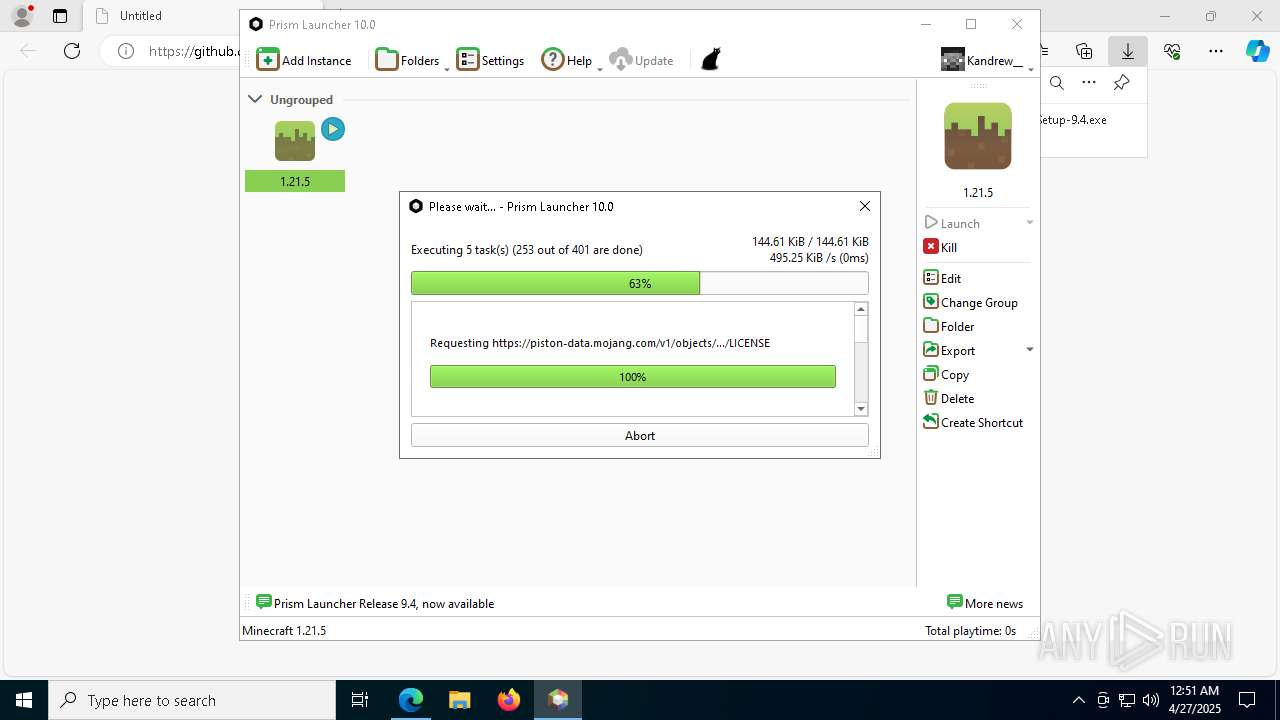This screenshot has width=1280, height=720.
Task: Click the 1.21.5 instance name label
Action: pos(295,181)
